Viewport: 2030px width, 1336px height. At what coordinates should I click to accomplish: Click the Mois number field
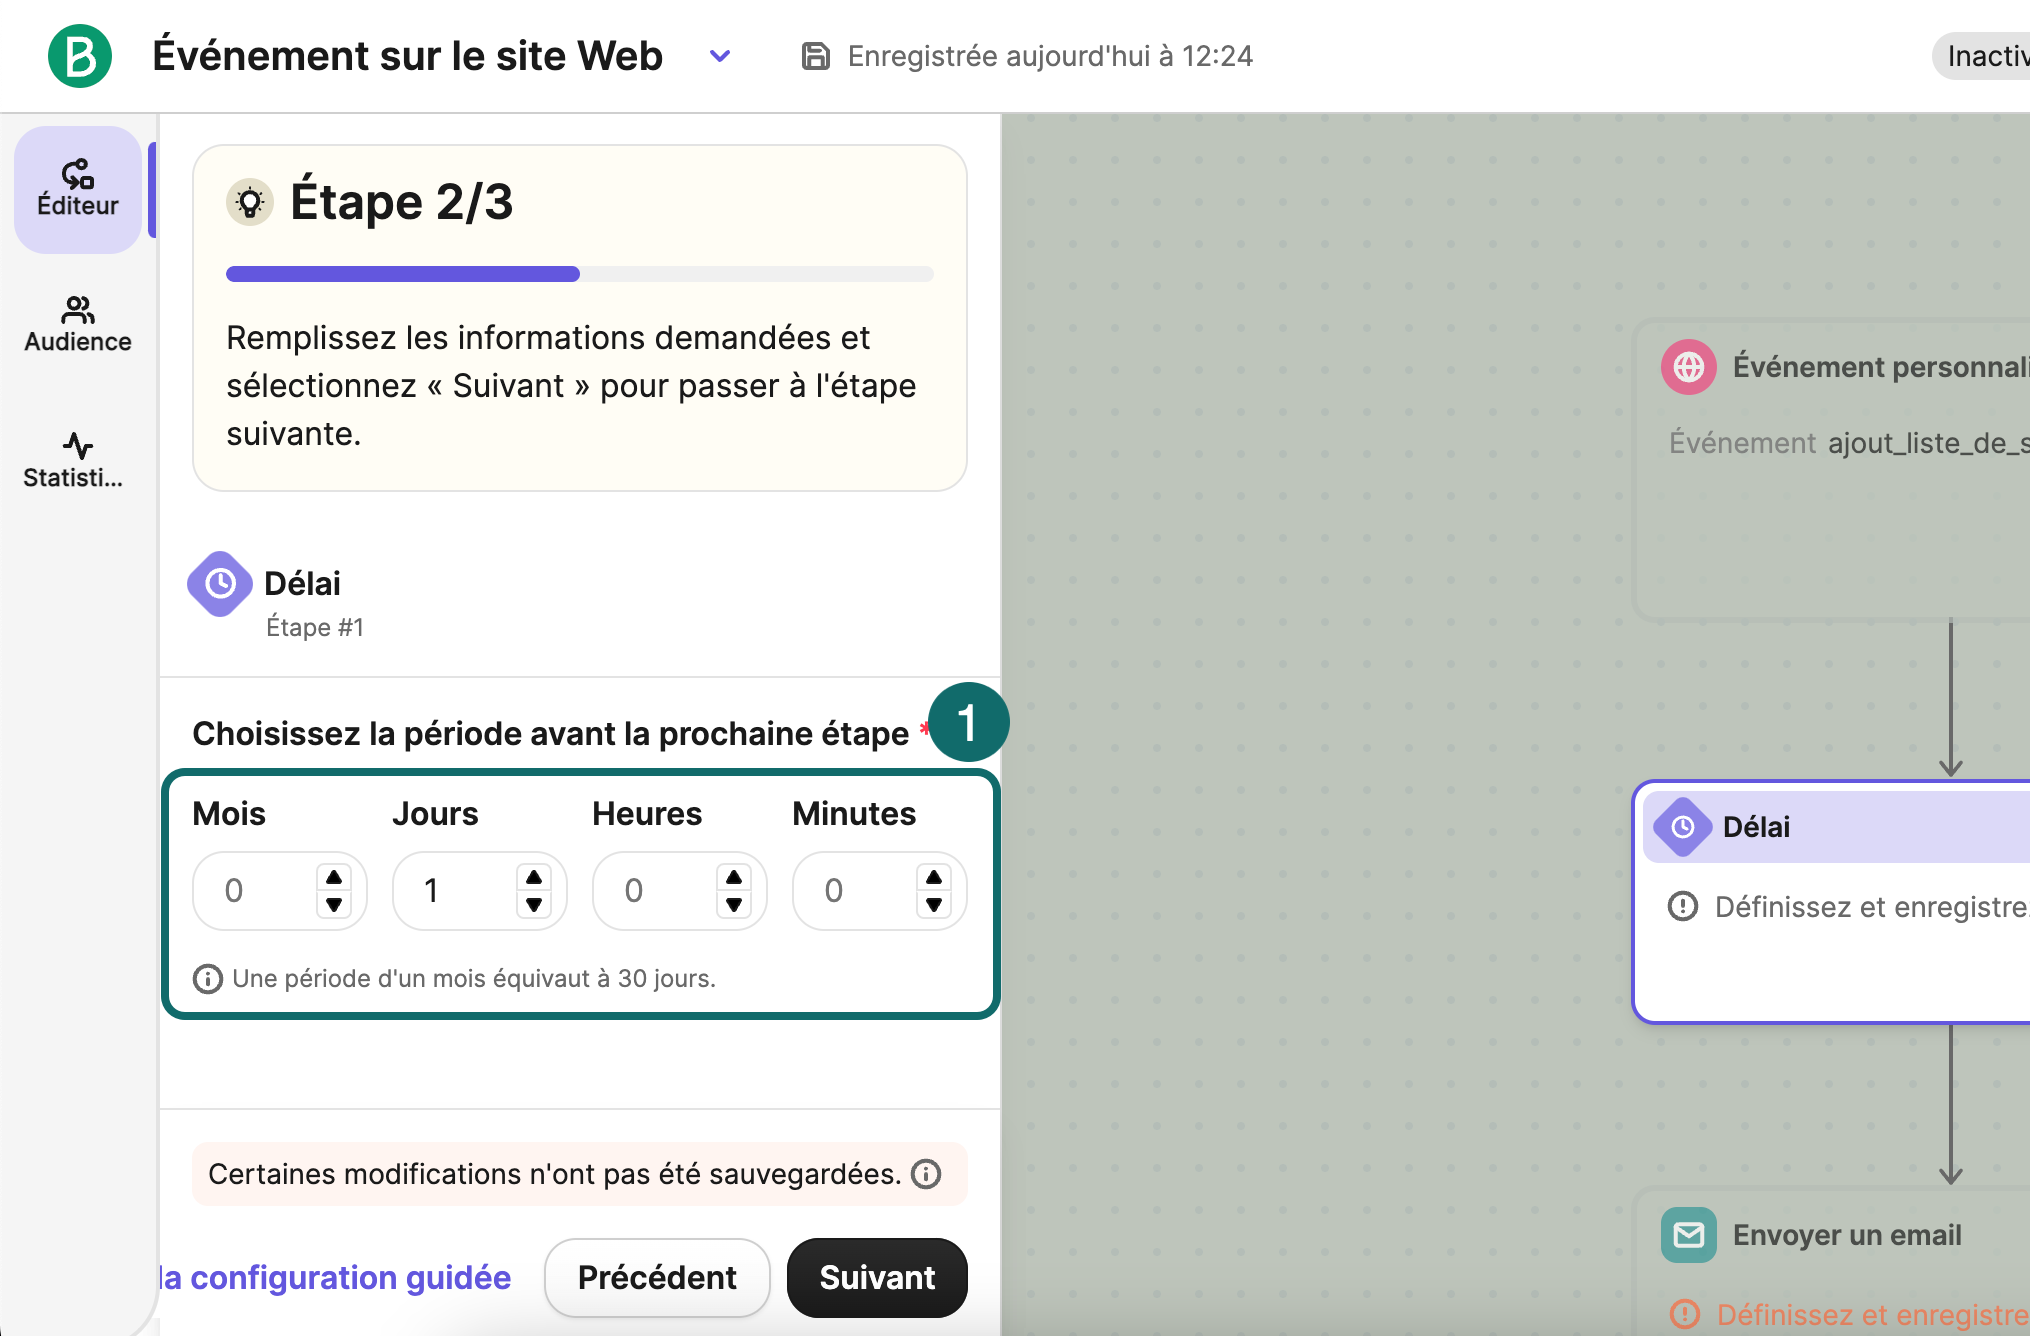pyautogui.click(x=280, y=891)
